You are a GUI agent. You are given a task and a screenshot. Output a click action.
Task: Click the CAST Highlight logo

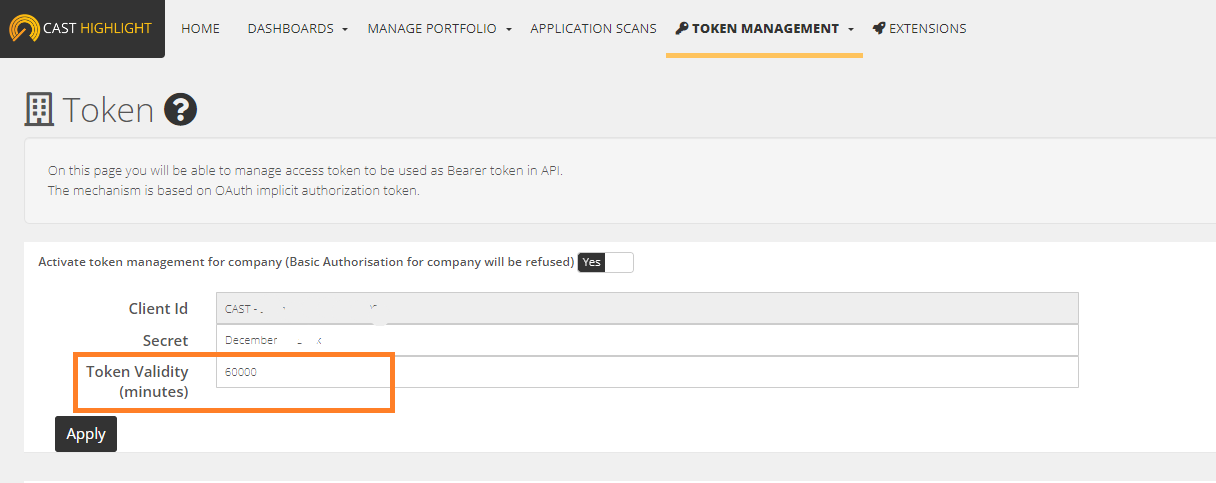[81, 28]
